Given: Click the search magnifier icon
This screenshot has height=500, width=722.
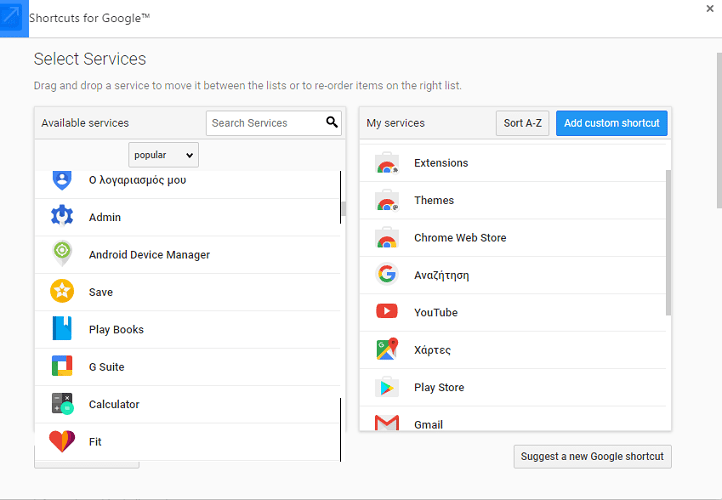Looking at the screenshot, I should click(332, 122).
